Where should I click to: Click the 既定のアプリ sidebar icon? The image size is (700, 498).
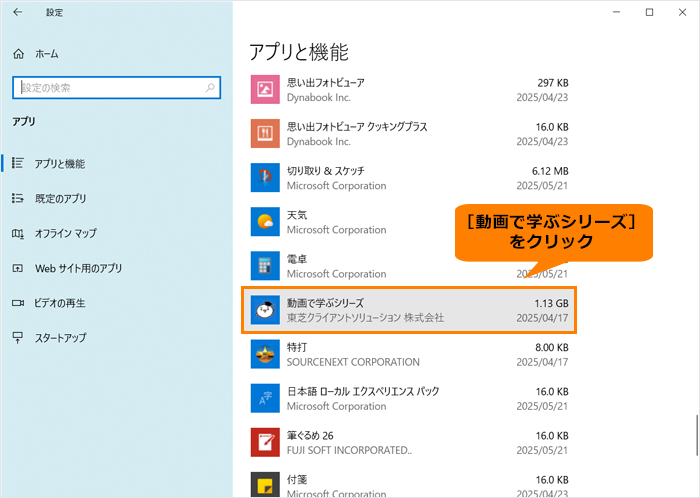(x=18, y=198)
